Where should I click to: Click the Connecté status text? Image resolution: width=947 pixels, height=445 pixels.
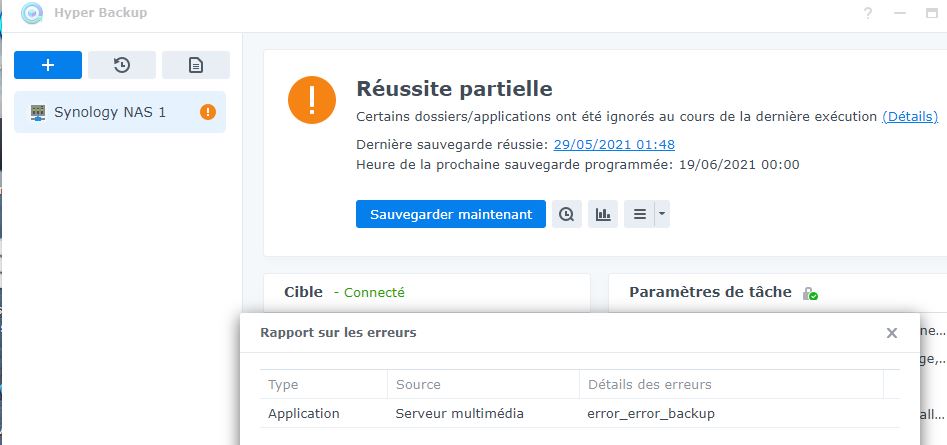click(x=374, y=292)
